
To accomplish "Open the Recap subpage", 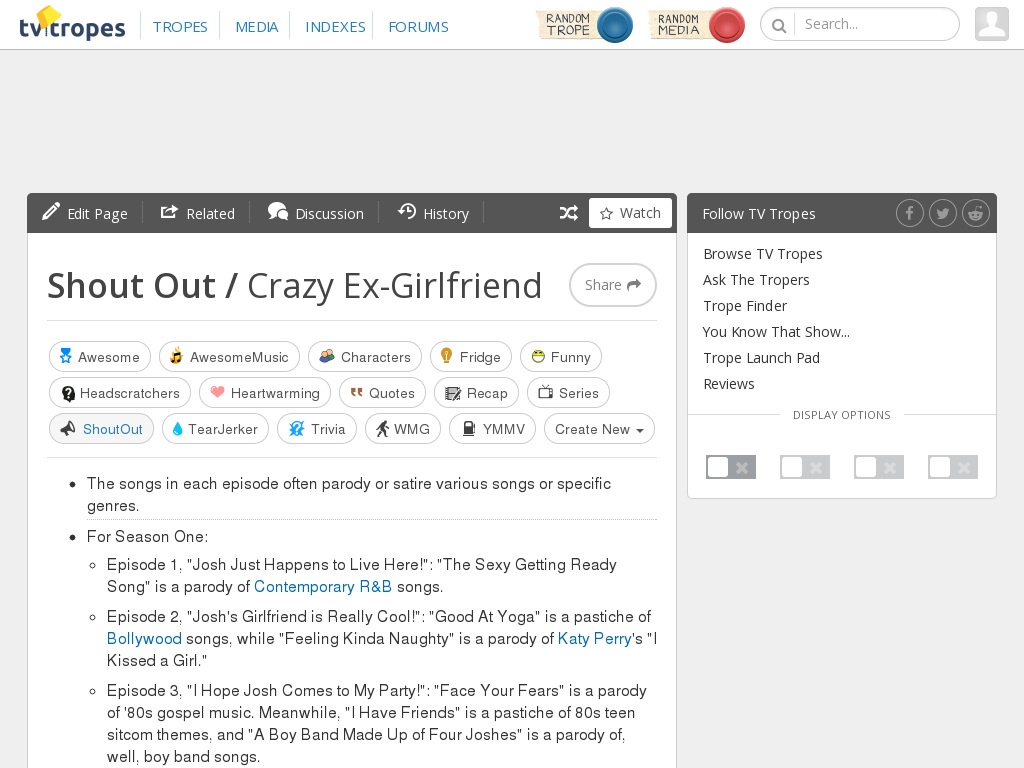I will click(476, 392).
